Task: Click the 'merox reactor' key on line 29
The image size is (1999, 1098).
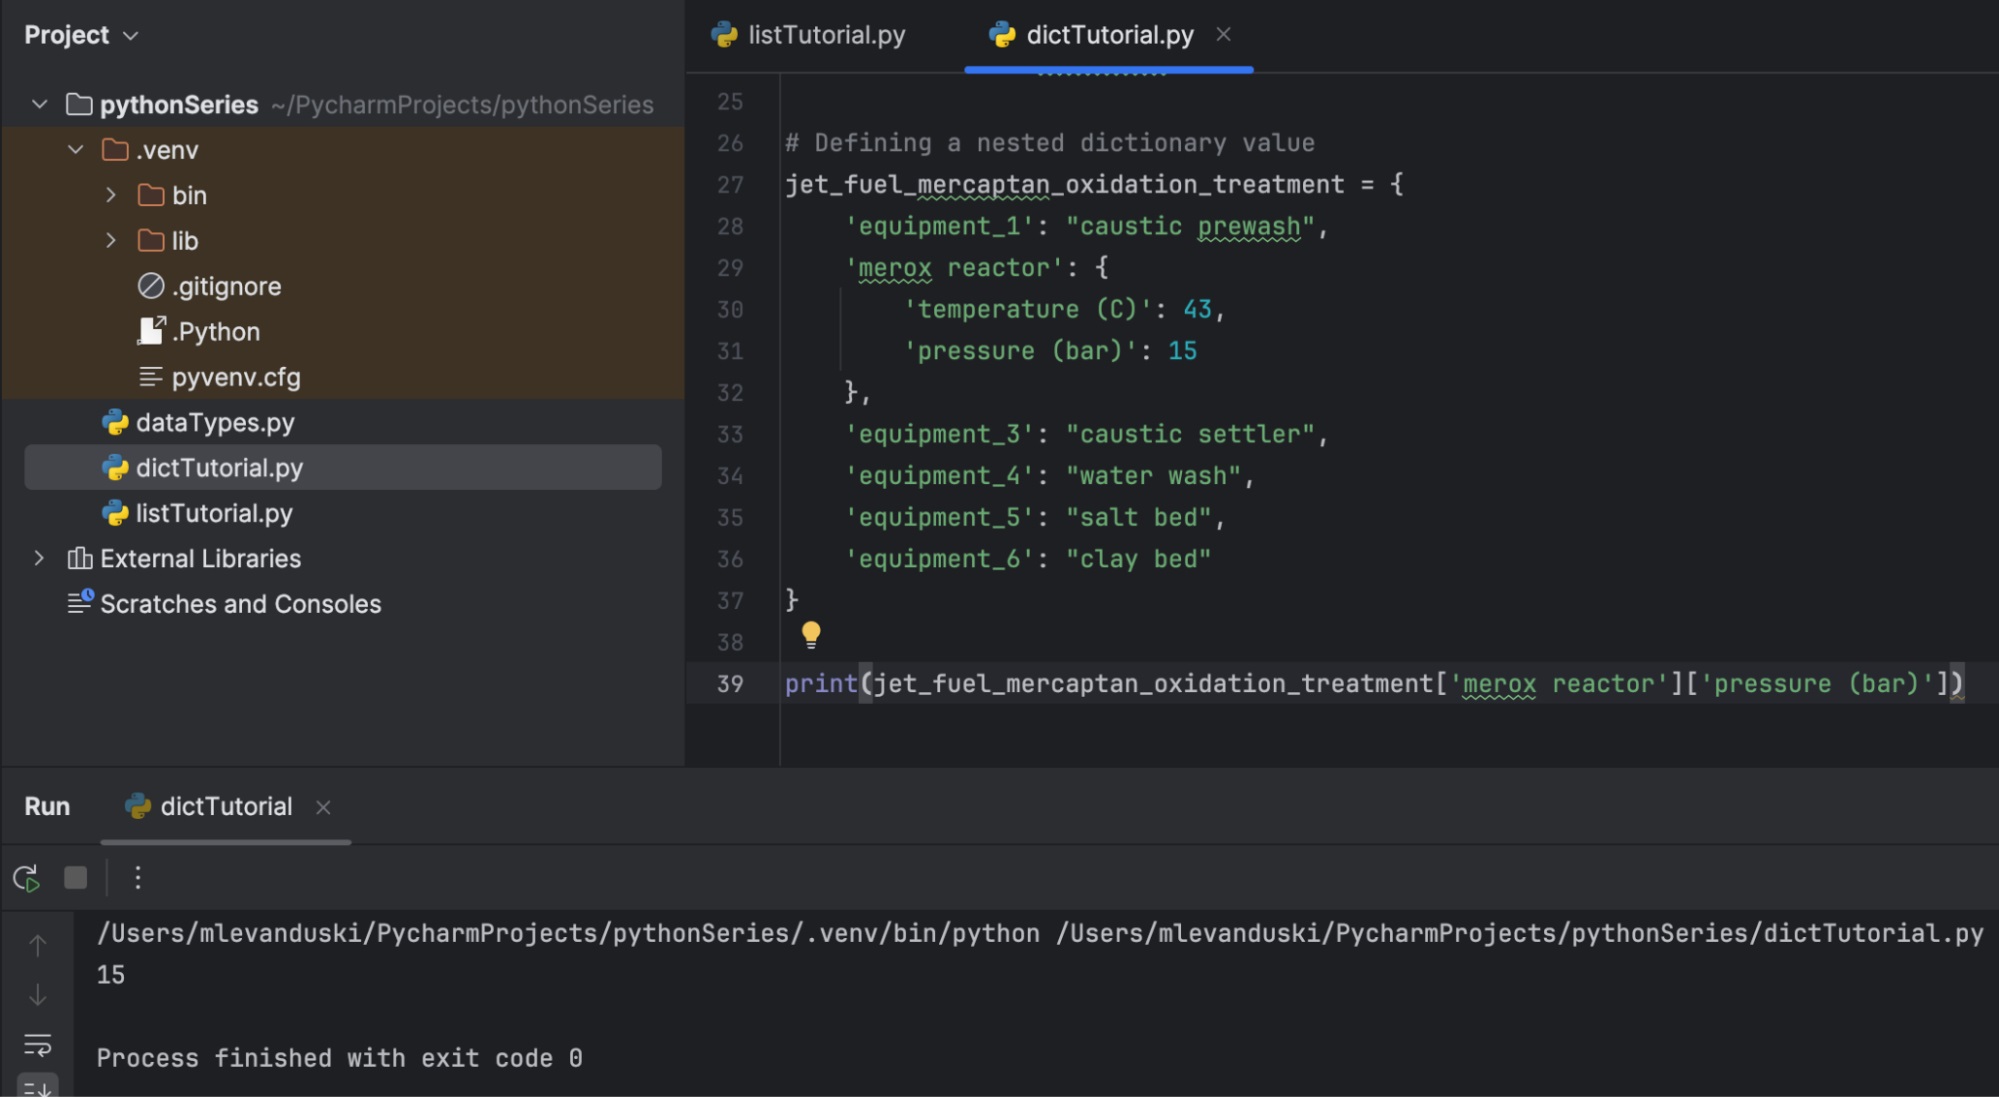Action: click(954, 268)
